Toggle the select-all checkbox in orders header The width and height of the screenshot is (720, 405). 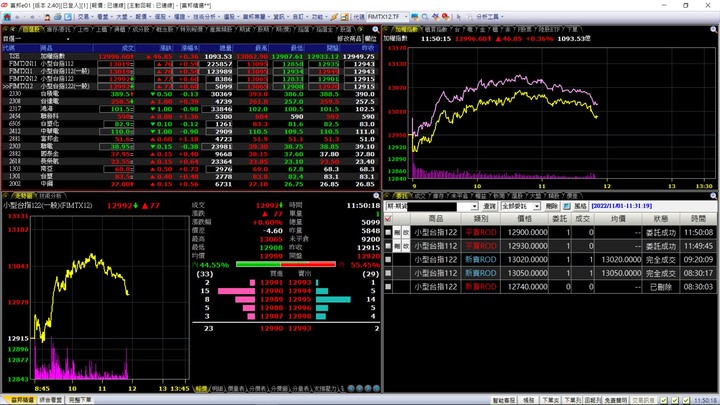[388, 219]
